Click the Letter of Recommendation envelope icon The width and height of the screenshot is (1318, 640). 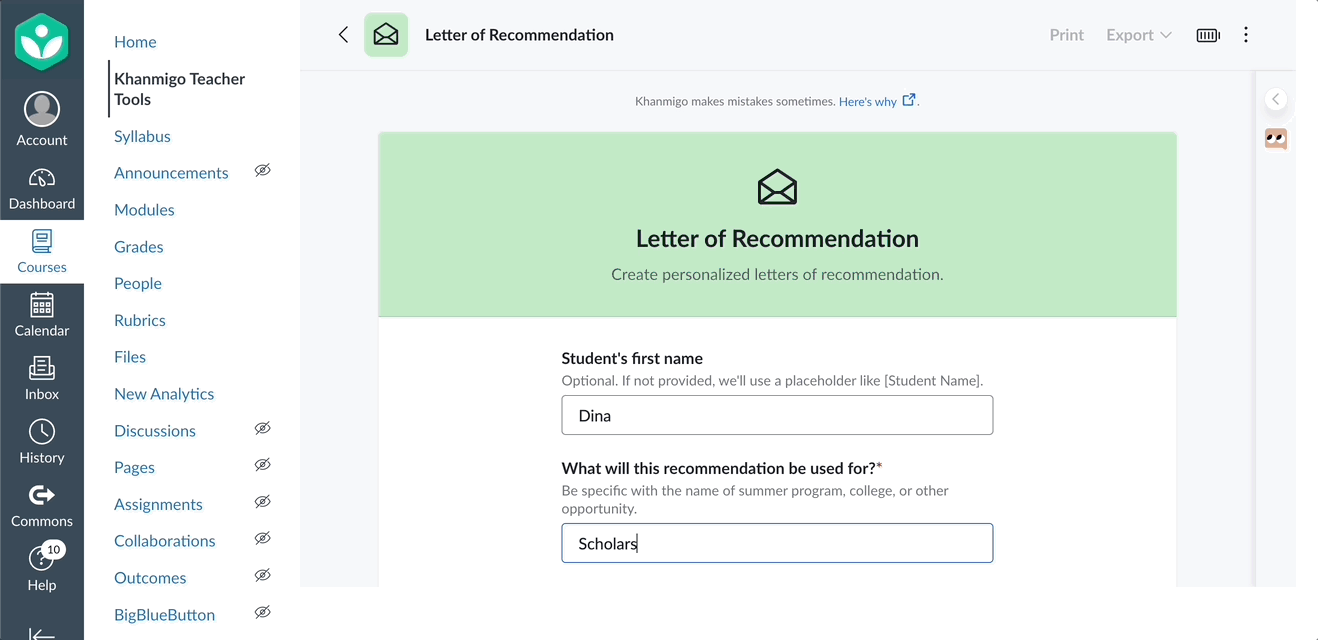point(386,33)
